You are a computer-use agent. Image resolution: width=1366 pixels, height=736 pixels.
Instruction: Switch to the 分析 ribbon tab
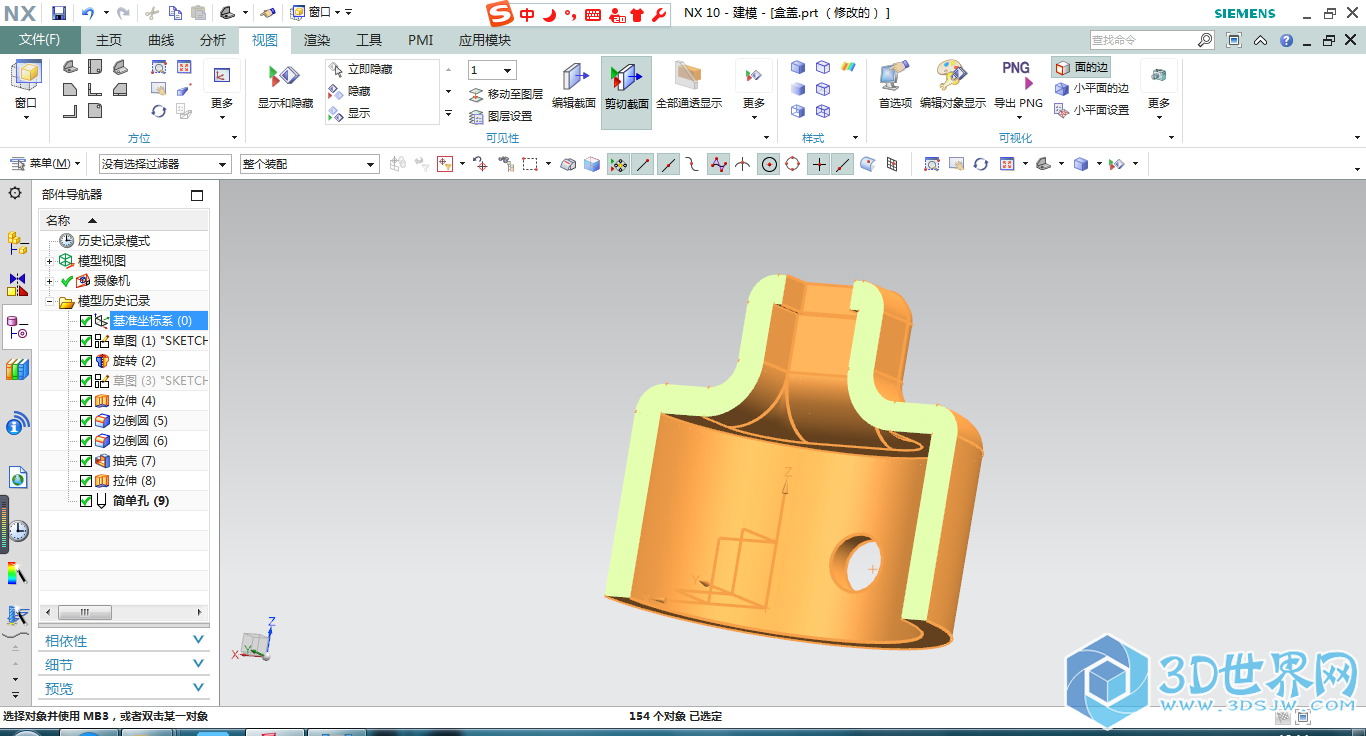pyautogui.click(x=213, y=40)
